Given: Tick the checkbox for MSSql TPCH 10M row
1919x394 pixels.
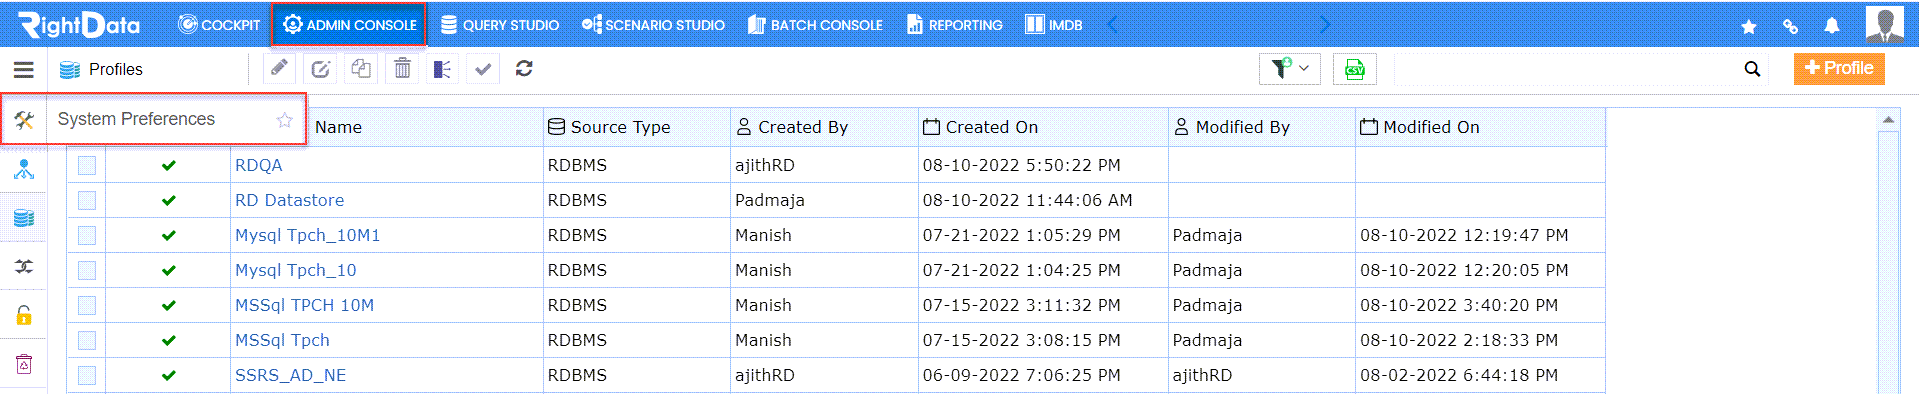Looking at the screenshot, I should coord(87,305).
